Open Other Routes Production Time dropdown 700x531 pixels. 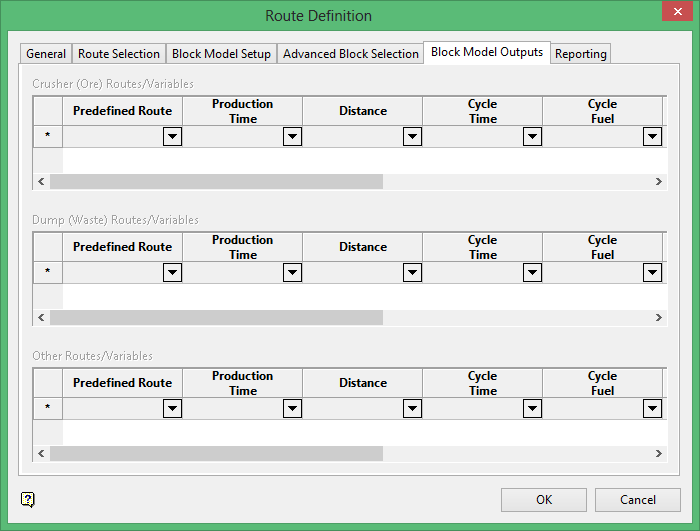[292, 408]
